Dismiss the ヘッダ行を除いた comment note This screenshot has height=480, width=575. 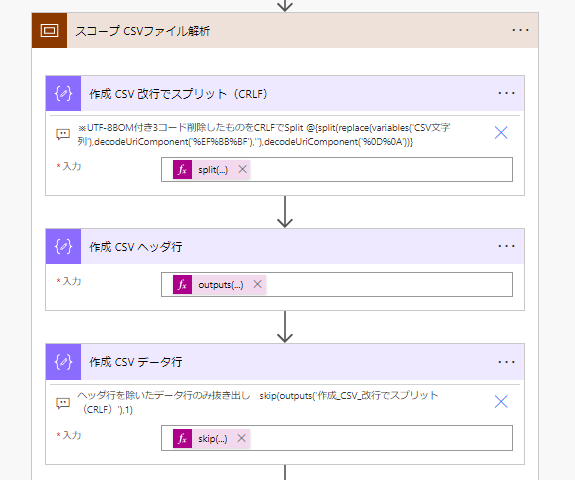[x=501, y=402]
